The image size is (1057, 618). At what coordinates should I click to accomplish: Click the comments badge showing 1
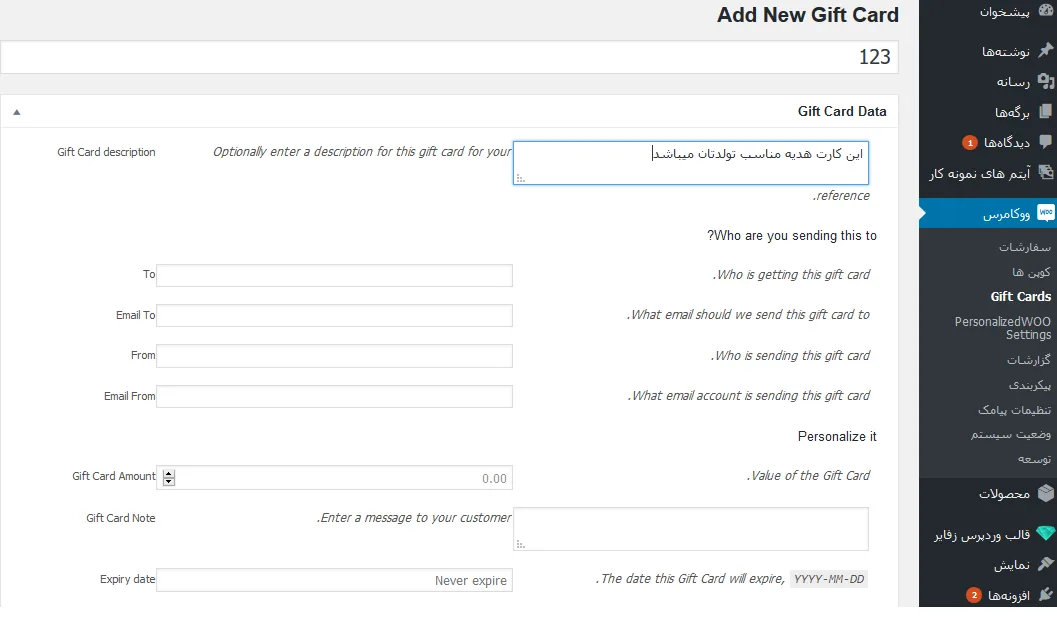click(x=969, y=143)
